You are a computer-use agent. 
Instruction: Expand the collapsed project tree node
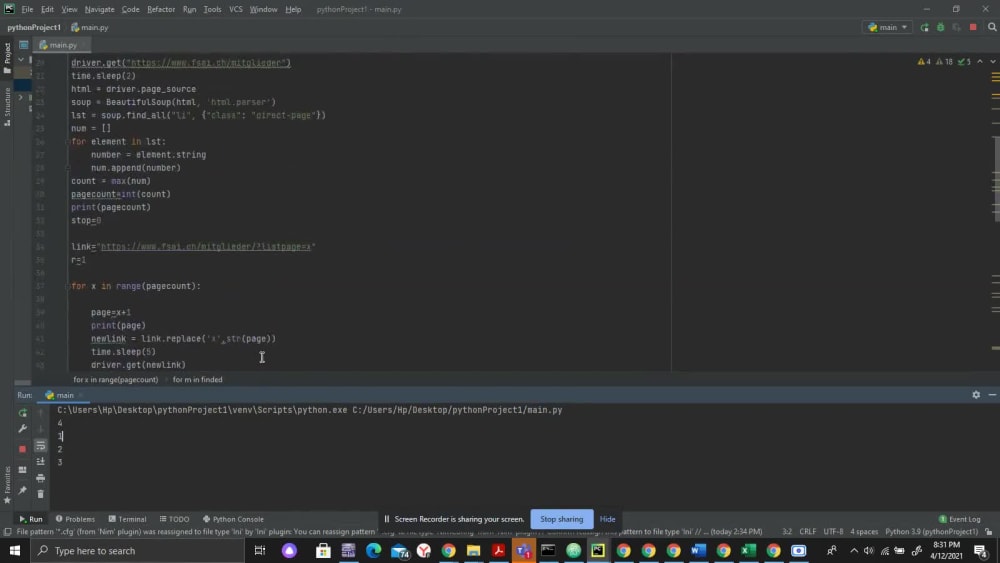[x=20, y=98]
